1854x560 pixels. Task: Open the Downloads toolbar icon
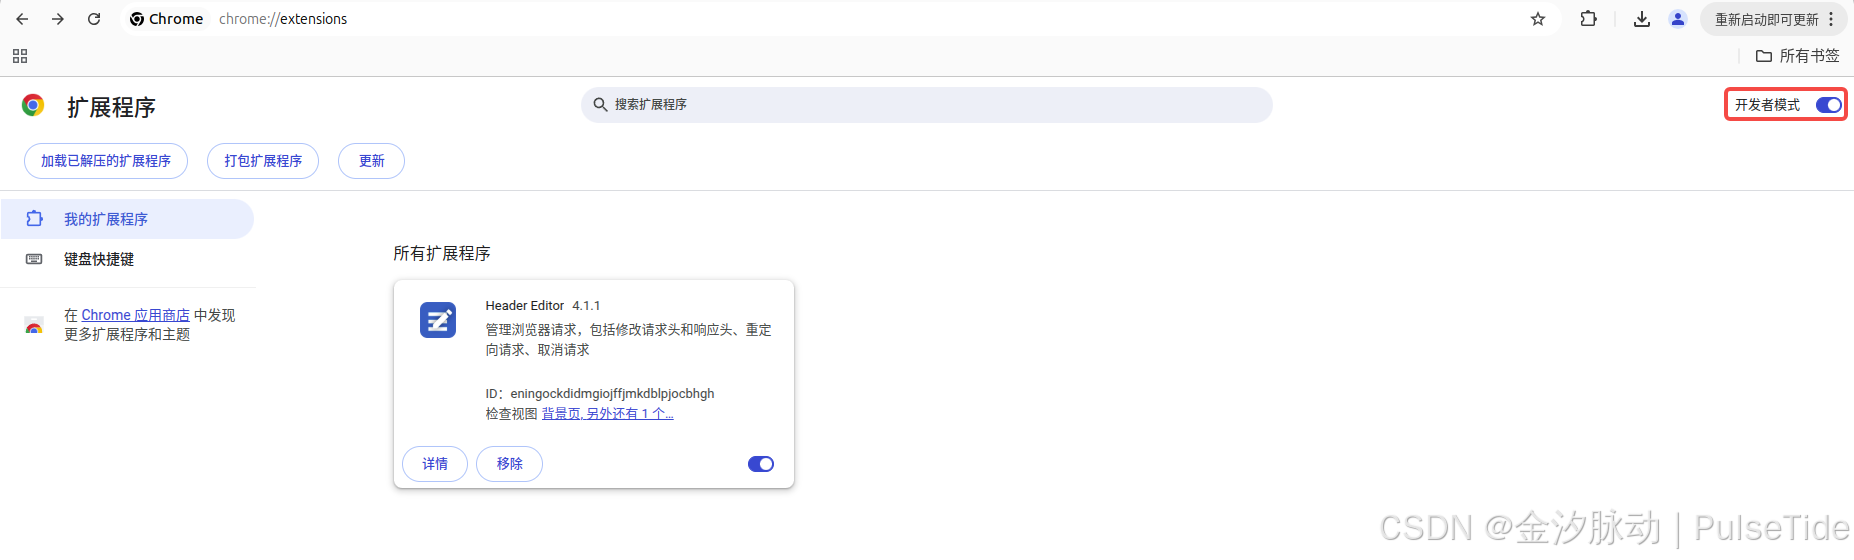[x=1642, y=19]
